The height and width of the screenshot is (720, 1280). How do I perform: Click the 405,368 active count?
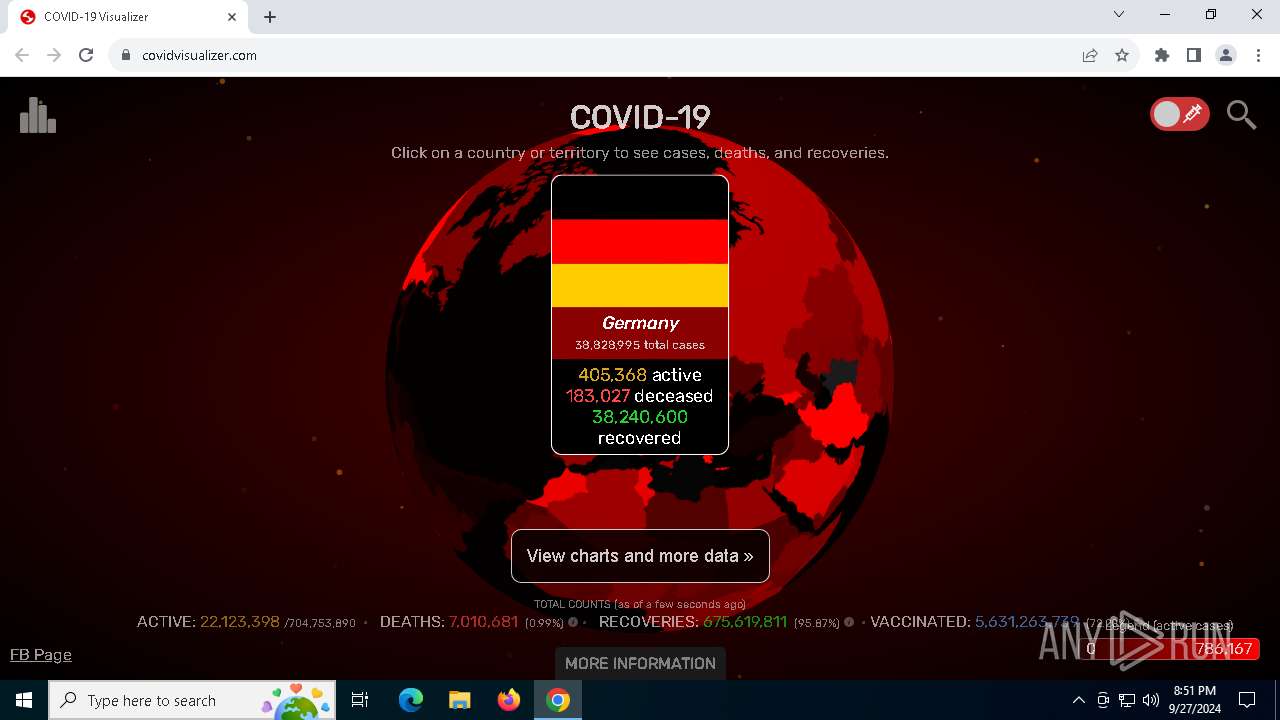tap(612, 375)
